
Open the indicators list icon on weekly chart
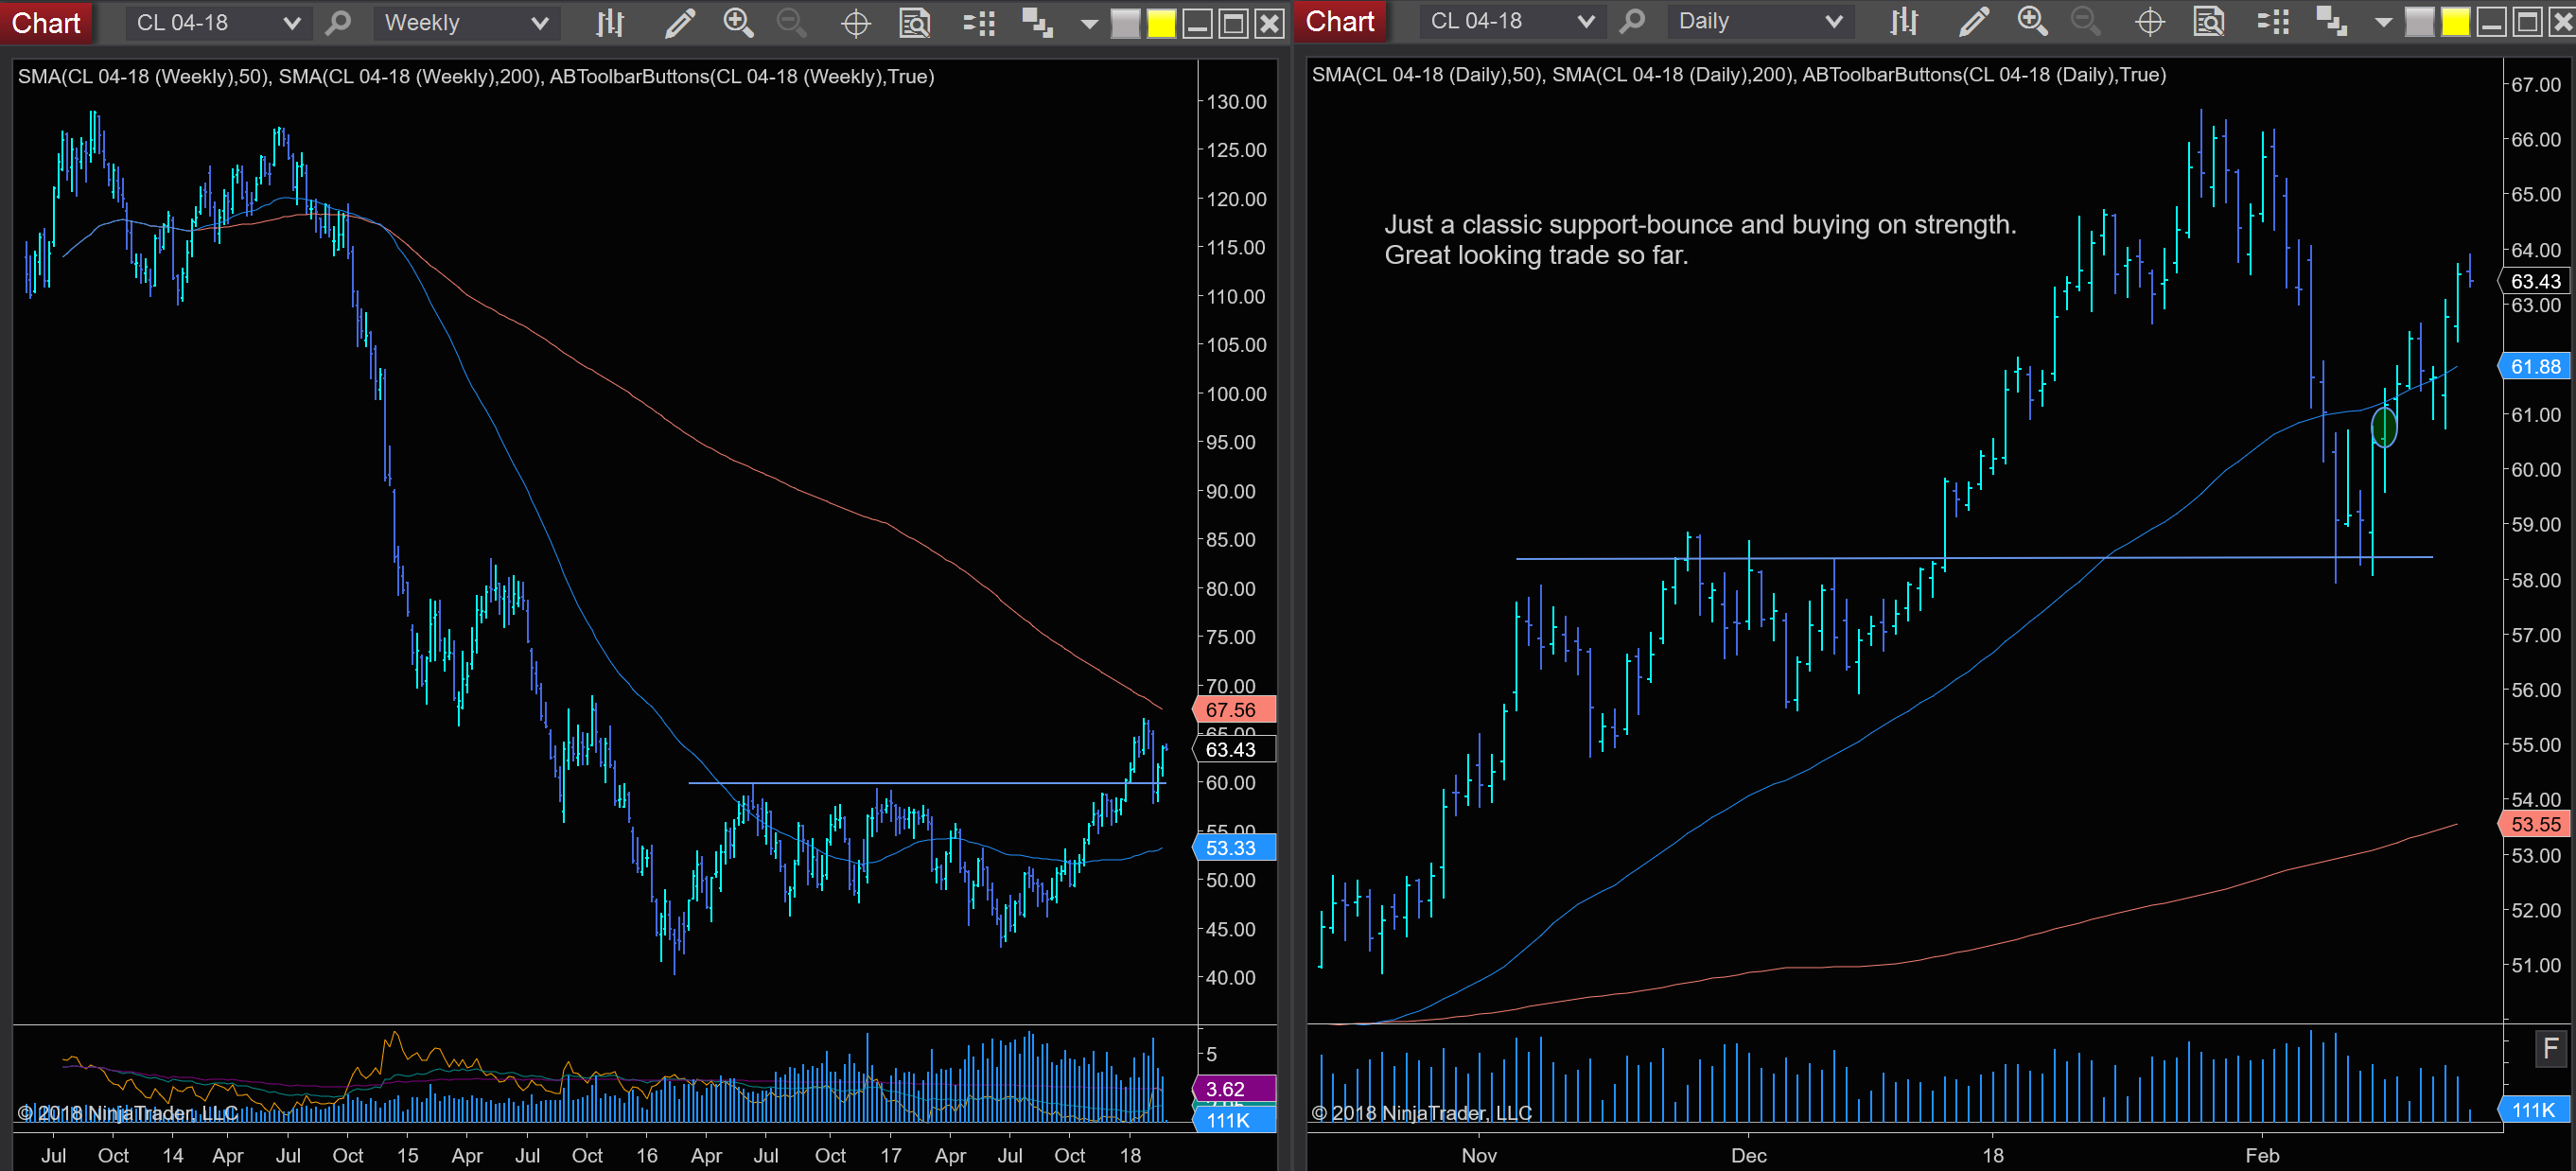[x=979, y=23]
